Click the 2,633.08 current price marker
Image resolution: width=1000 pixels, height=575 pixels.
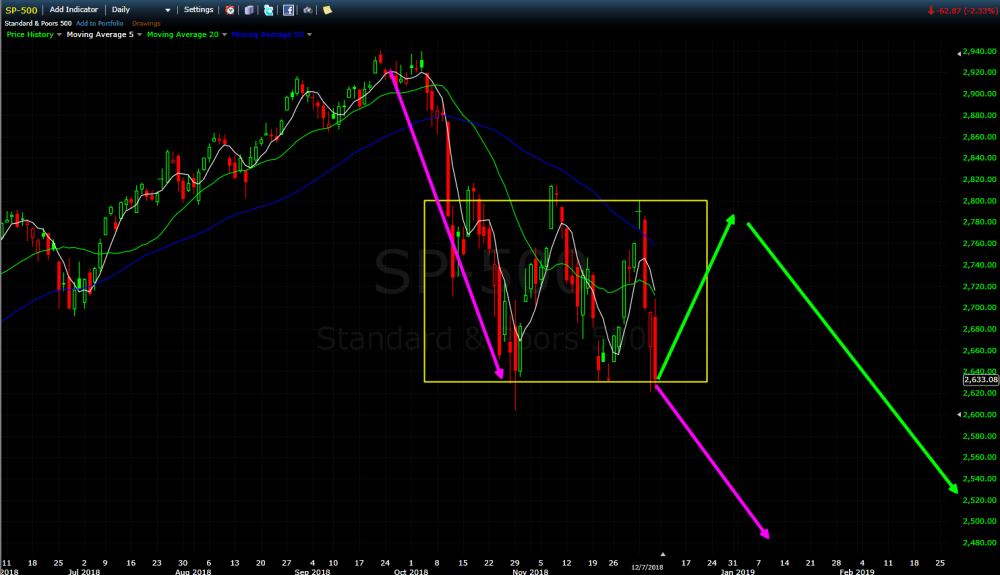click(x=979, y=379)
